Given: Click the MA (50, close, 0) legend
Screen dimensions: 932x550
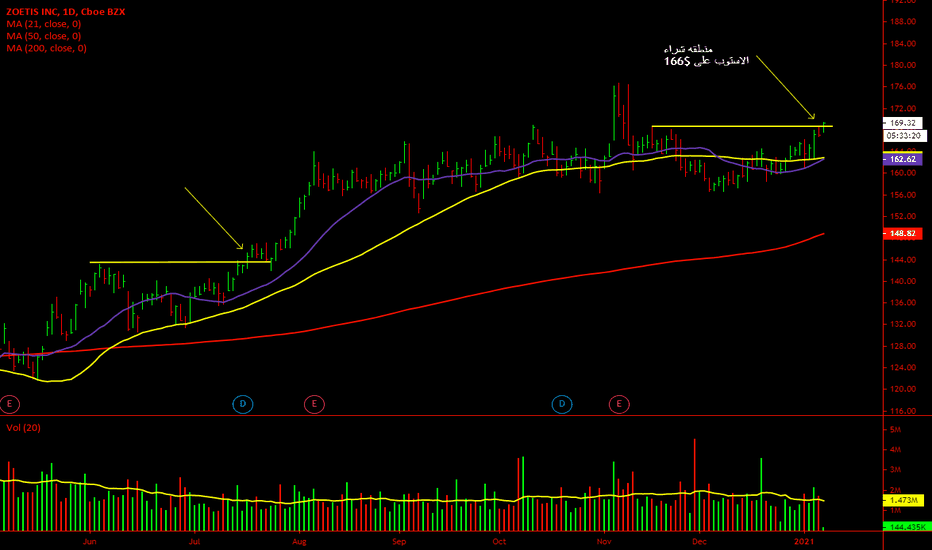Looking at the screenshot, I should click(43, 36).
